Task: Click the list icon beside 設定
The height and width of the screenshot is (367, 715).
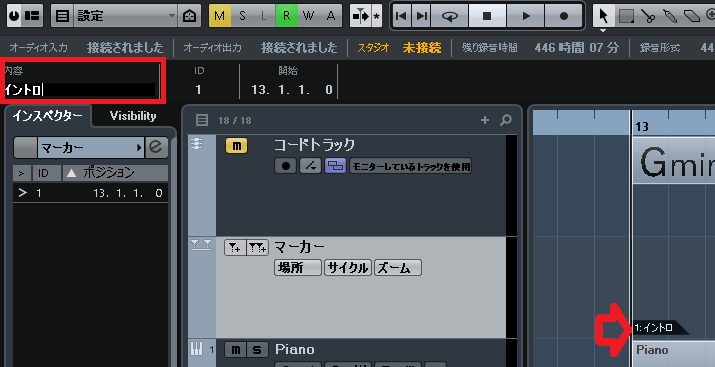Action: [x=62, y=16]
